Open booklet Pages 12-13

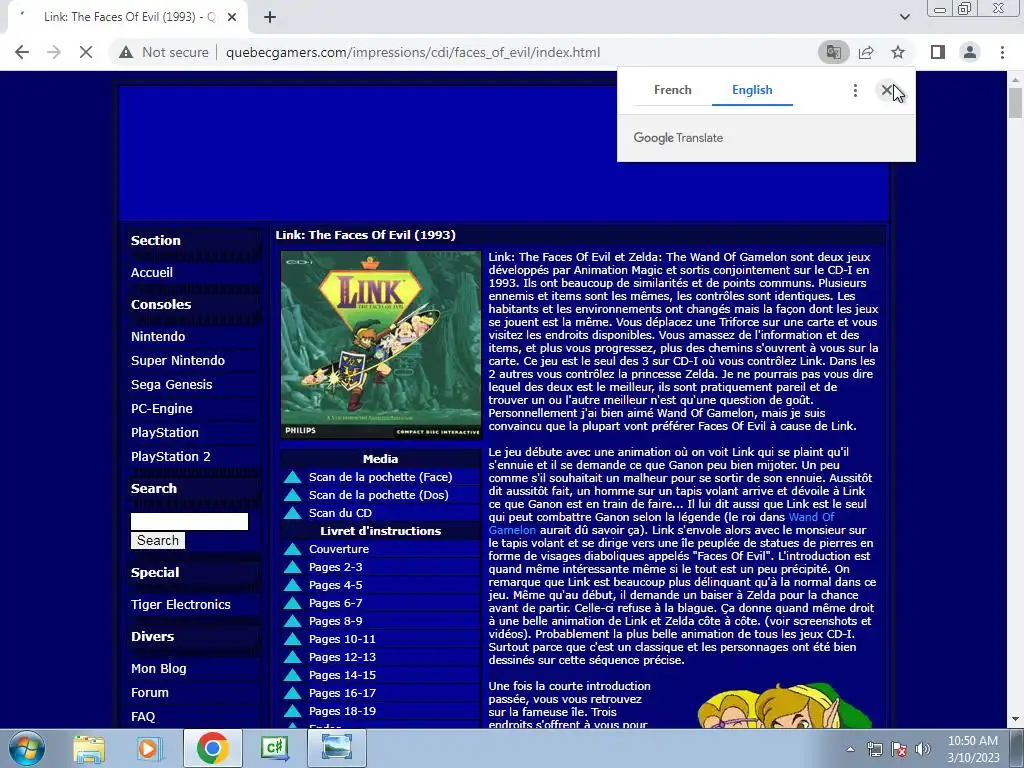pyautogui.click(x=342, y=657)
